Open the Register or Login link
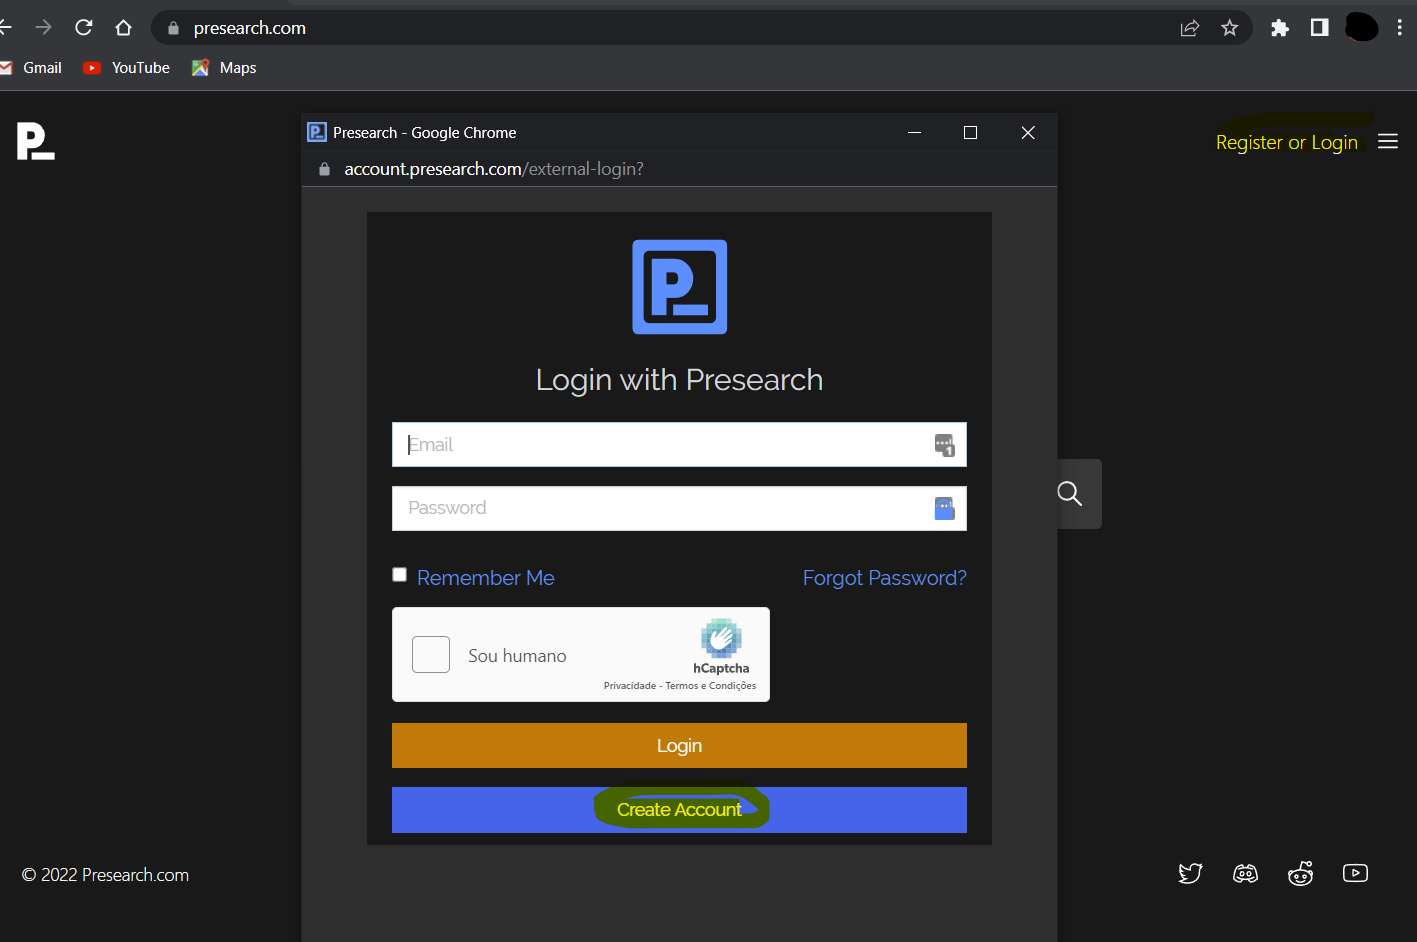 click(x=1287, y=142)
